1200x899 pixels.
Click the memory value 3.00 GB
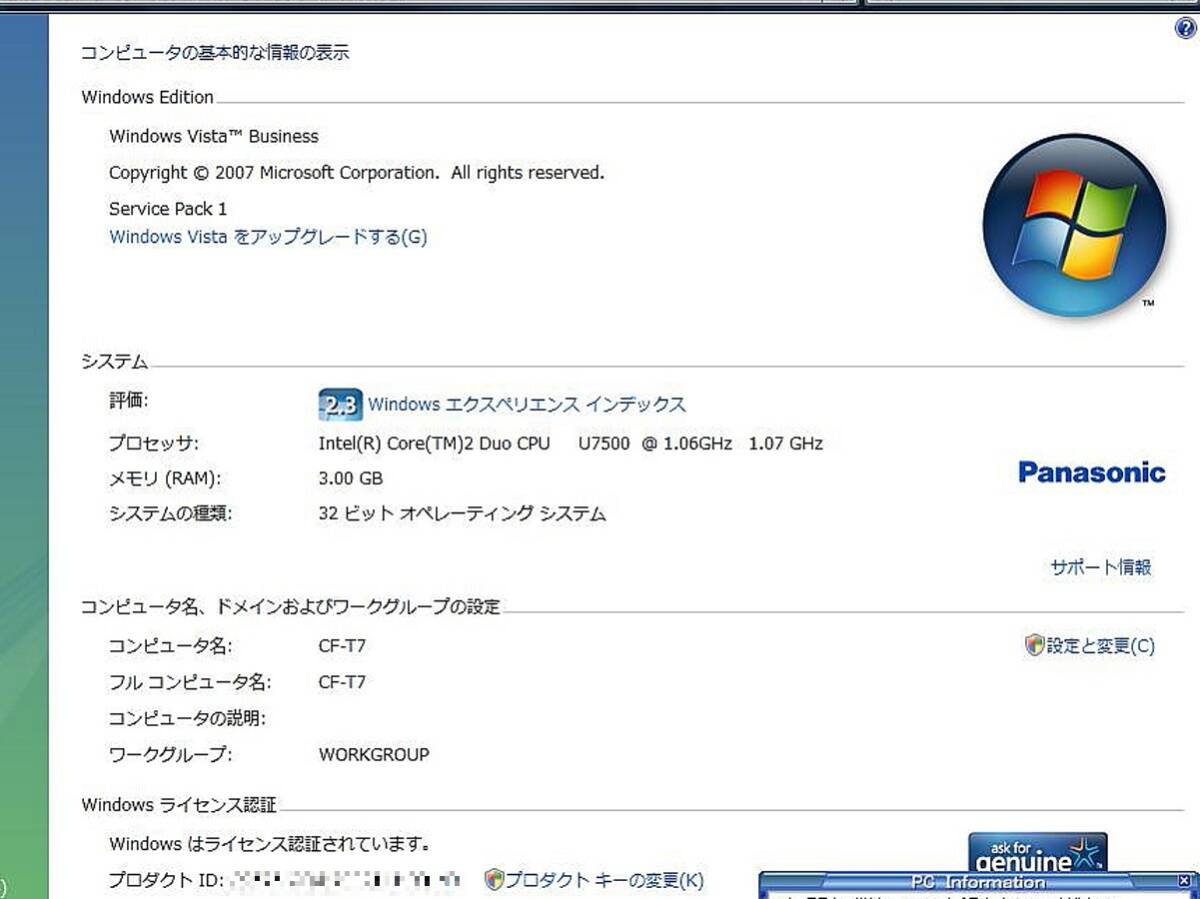(350, 479)
